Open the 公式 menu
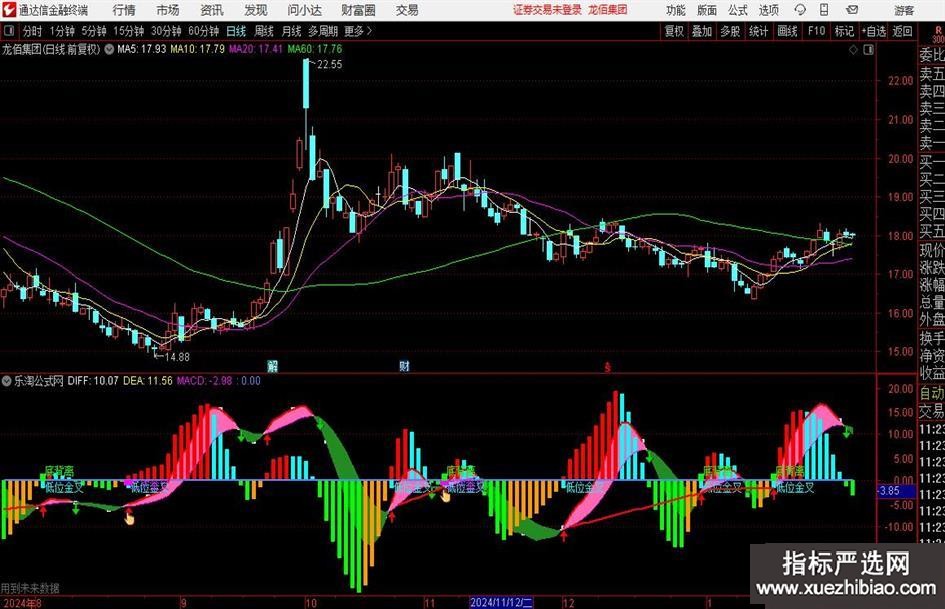The height and width of the screenshot is (609, 945). [x=737, y=10]
